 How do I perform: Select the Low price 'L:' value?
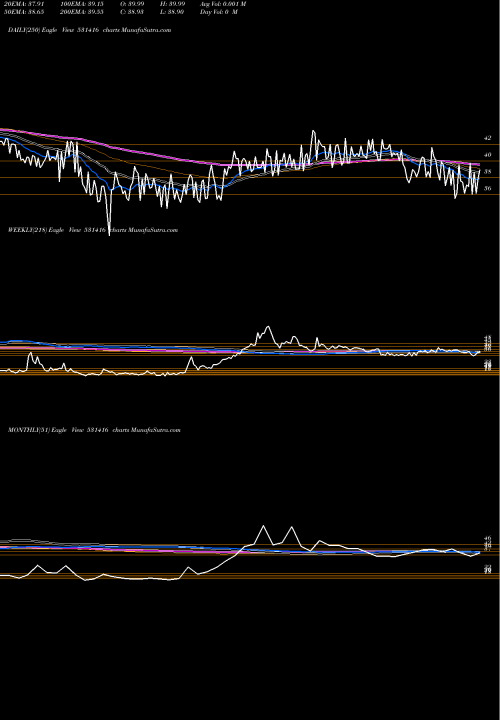(174, 11)
